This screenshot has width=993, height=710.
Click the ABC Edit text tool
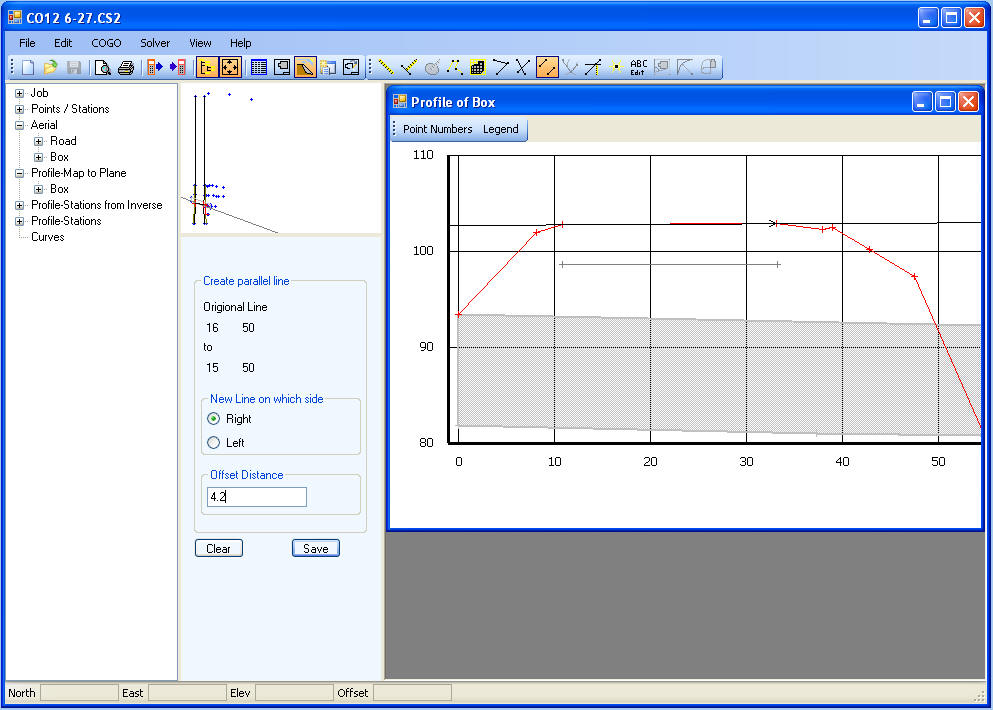[x=638, y=67]
